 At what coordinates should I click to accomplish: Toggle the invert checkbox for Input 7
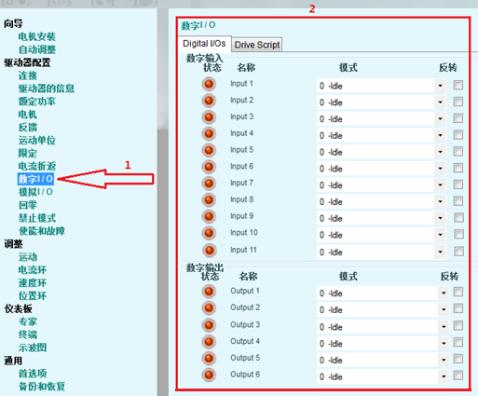click(458, 184)
